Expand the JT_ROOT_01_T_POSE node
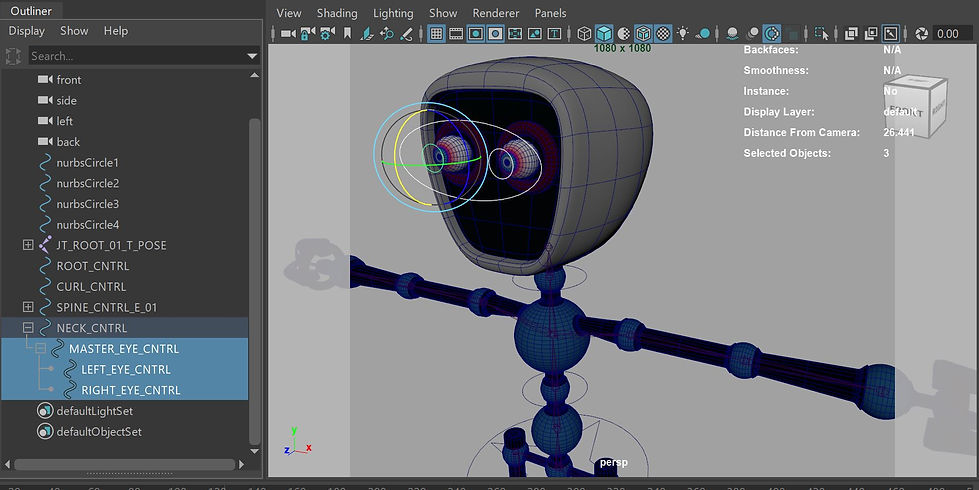The image size is (979, 490). pyautogui.click(x=28, y=245)
